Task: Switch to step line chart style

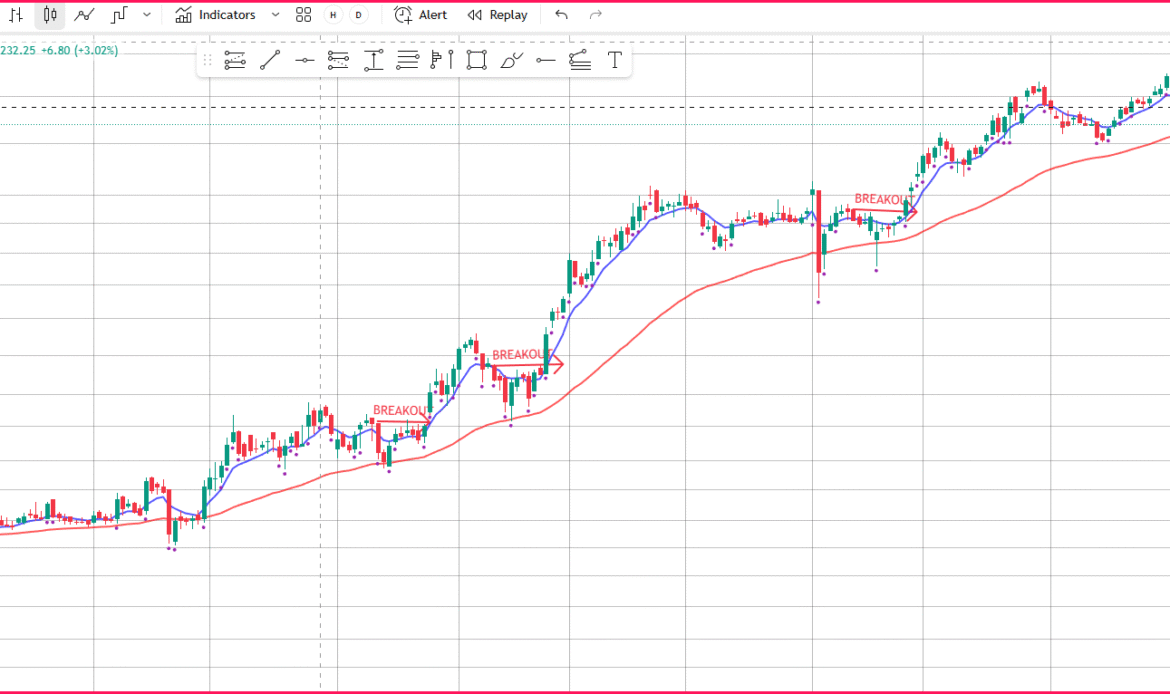Action: pyautogui.click(x=119, y=15)
